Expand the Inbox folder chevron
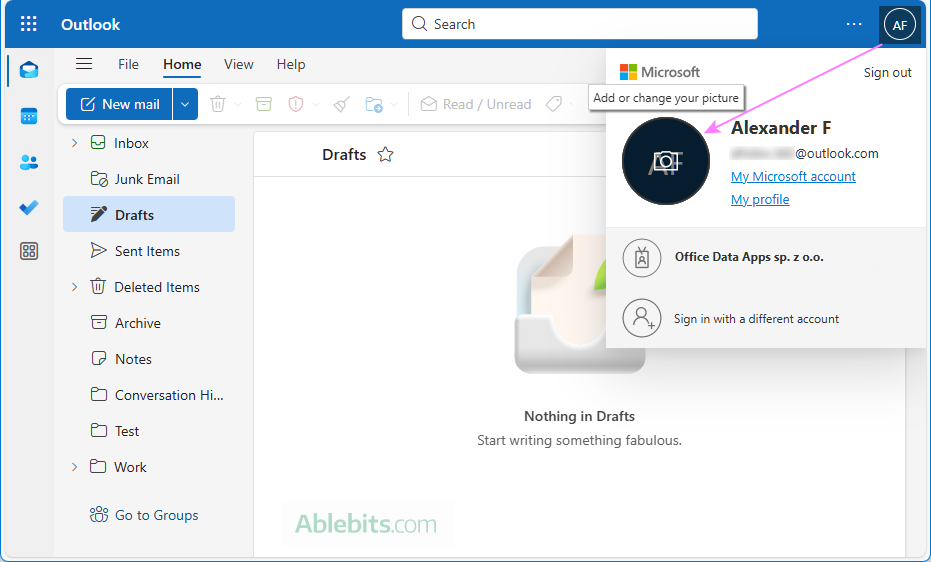The height and width of the screenshot is (562, 931). 74,143
